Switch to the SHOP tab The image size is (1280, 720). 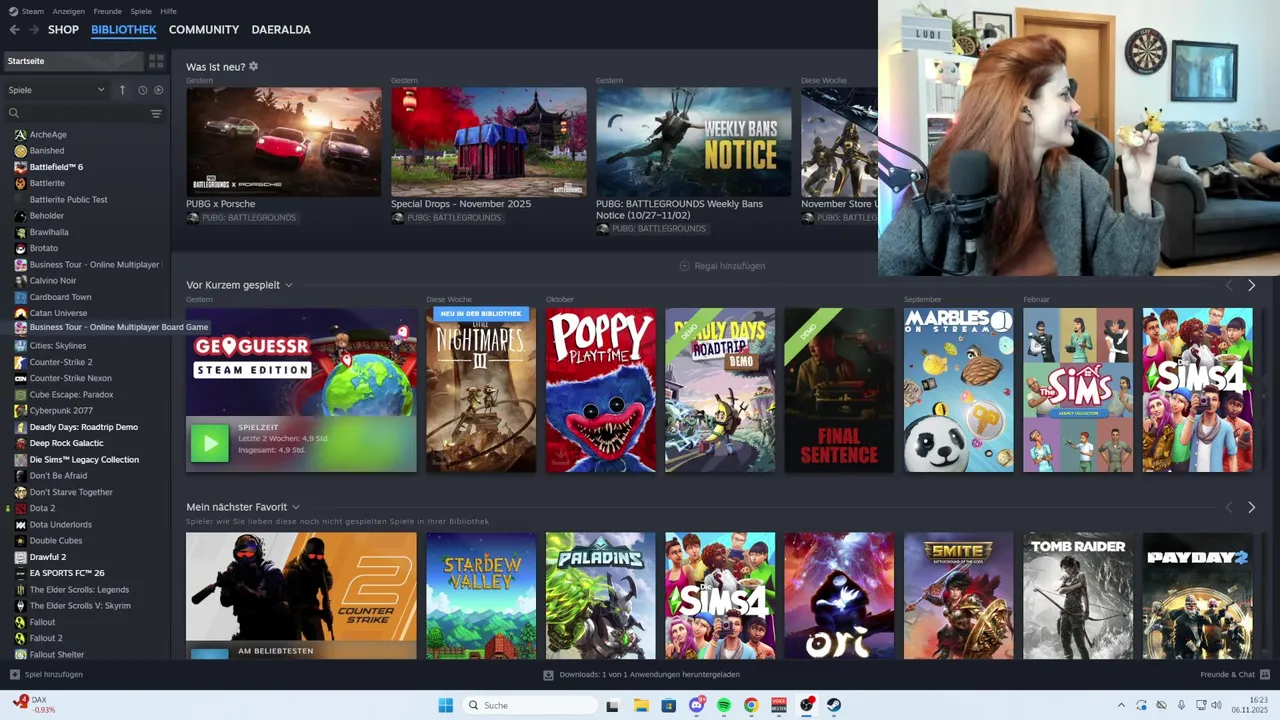tap(63, 30)
